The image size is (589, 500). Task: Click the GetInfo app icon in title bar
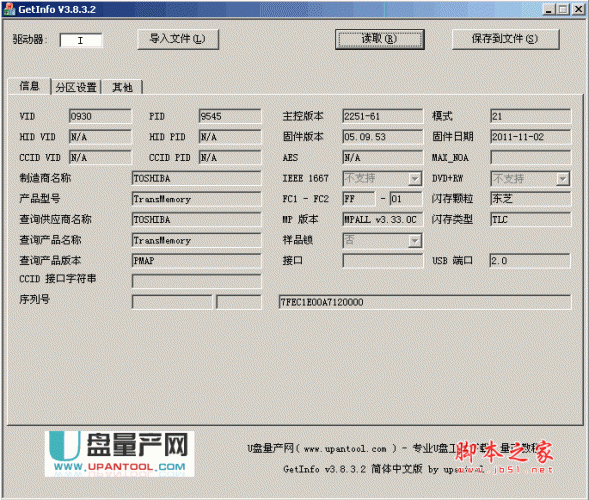pyautogui.click(x=9, y=9)
